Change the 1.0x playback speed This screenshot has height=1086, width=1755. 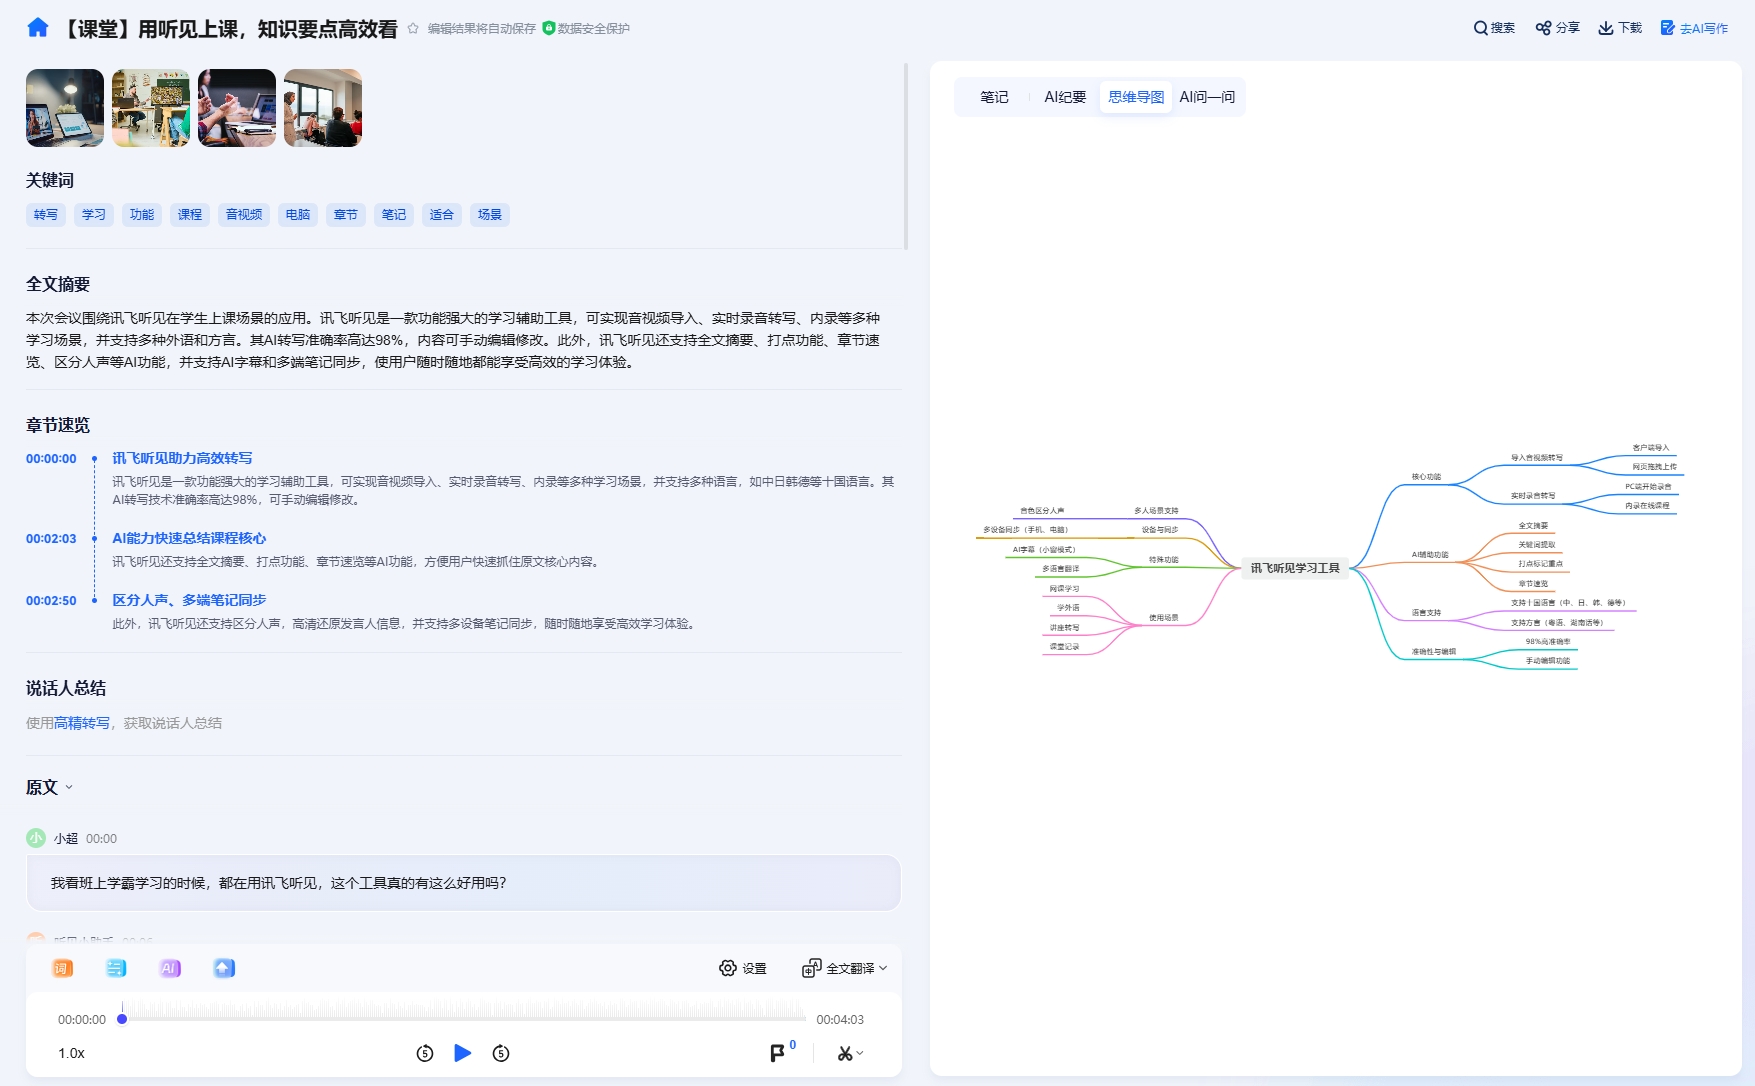(71, 1053)
